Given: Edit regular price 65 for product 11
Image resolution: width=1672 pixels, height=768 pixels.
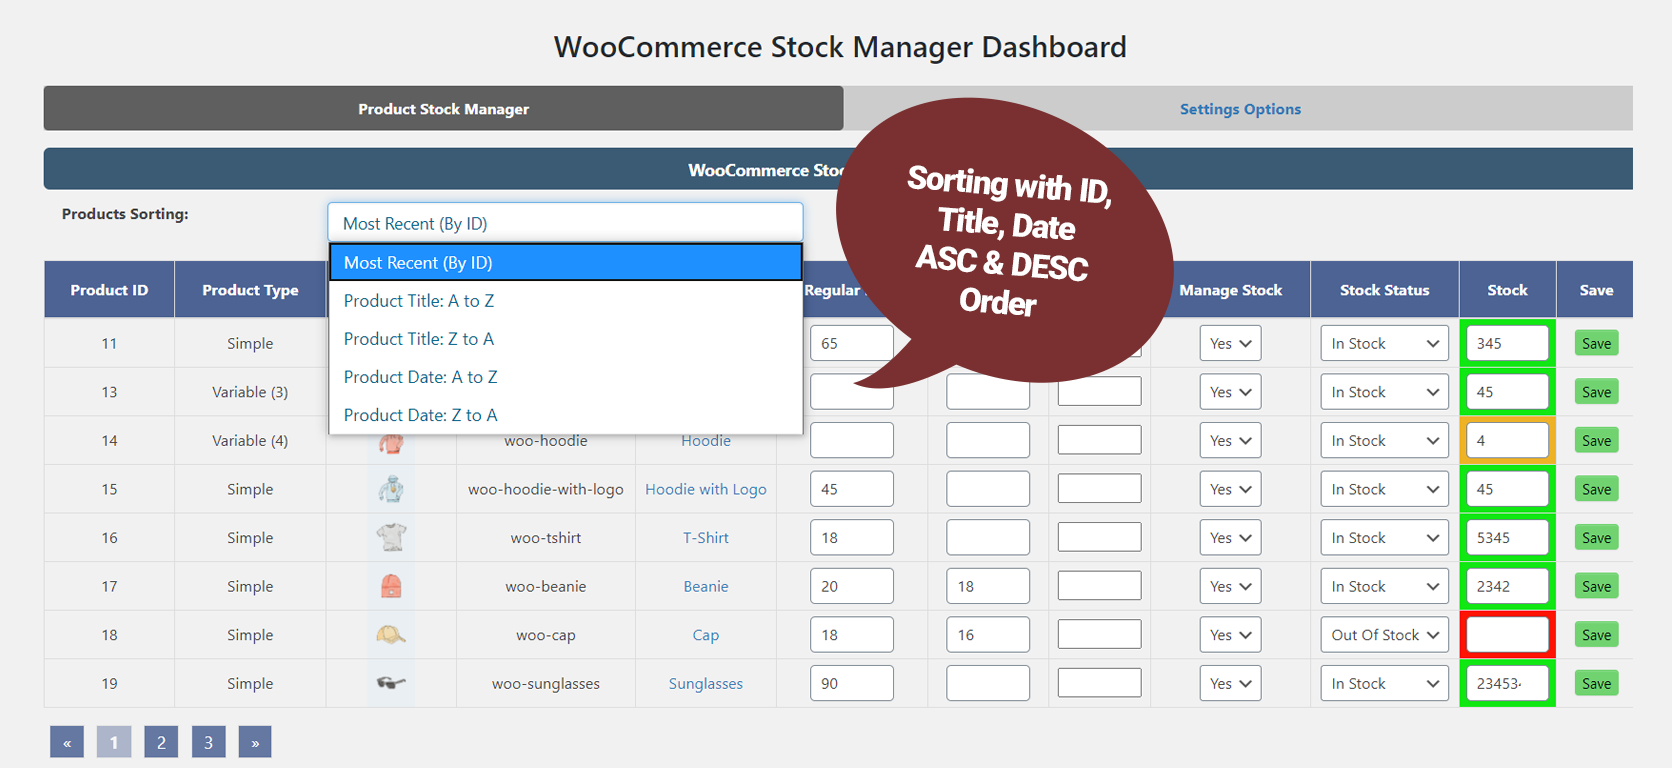Looking at the screenshot, I should click(x=852, y=343).
